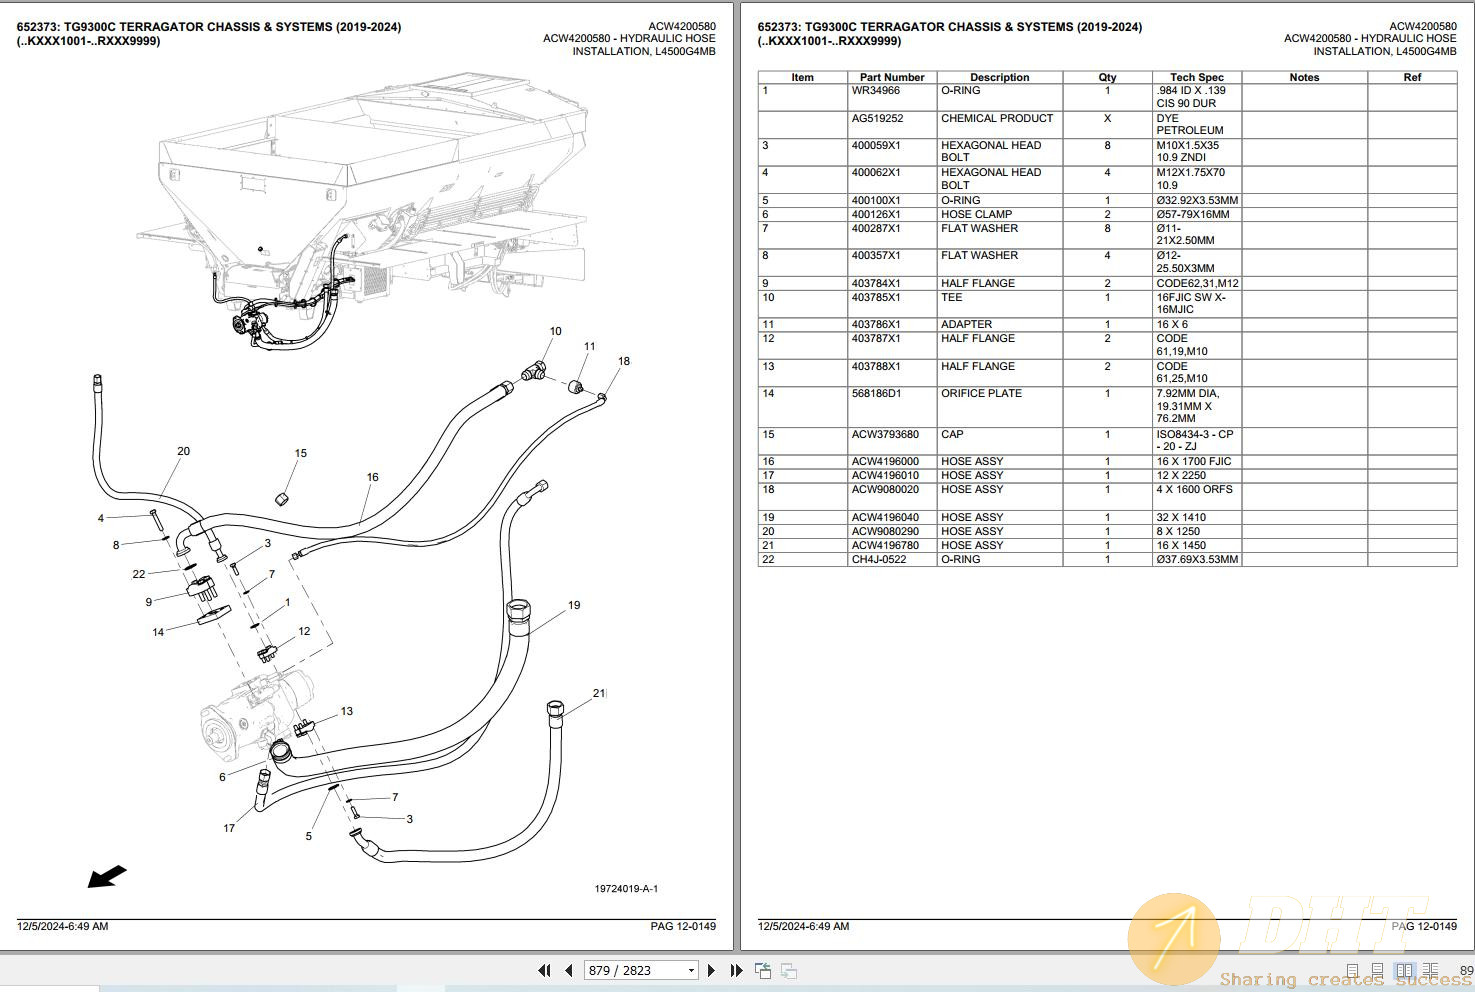Select part number 400287X1
The height and width of the screenshot is (992, 1475).
tap(876, 228)
